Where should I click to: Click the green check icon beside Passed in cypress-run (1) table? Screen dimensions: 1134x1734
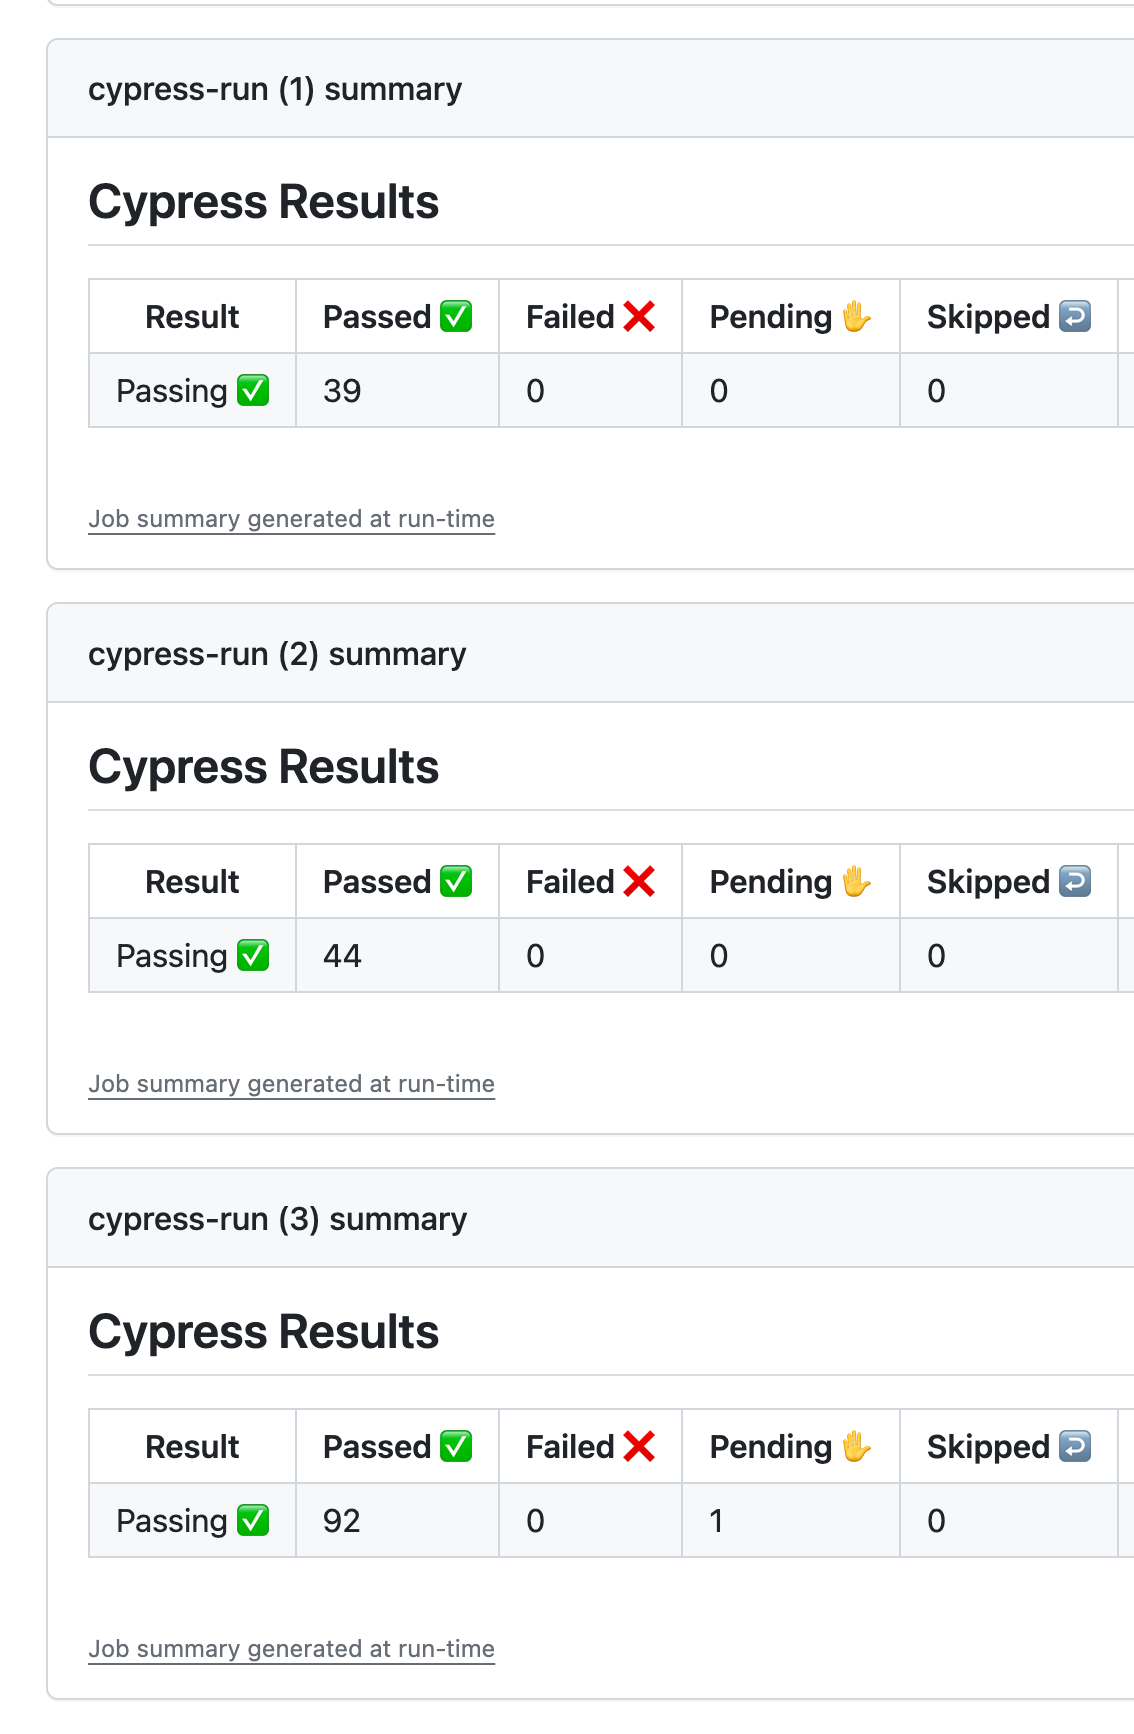[456, 317]
